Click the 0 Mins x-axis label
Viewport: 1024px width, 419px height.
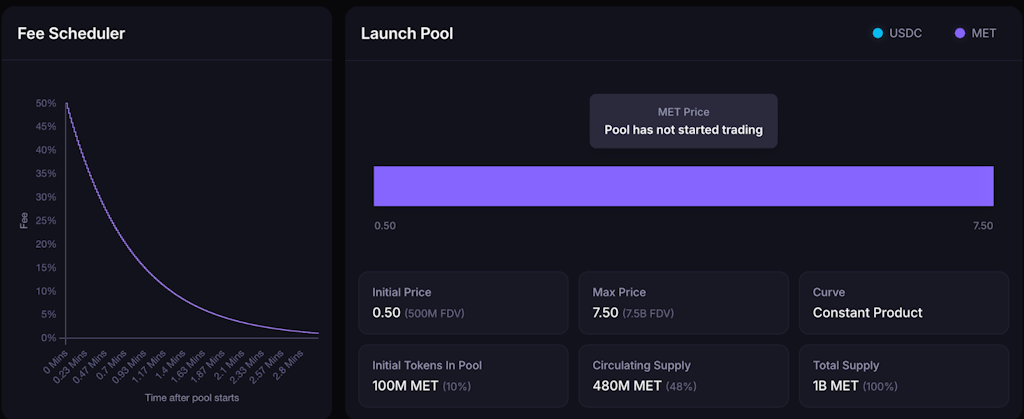[x=56, y=355]
